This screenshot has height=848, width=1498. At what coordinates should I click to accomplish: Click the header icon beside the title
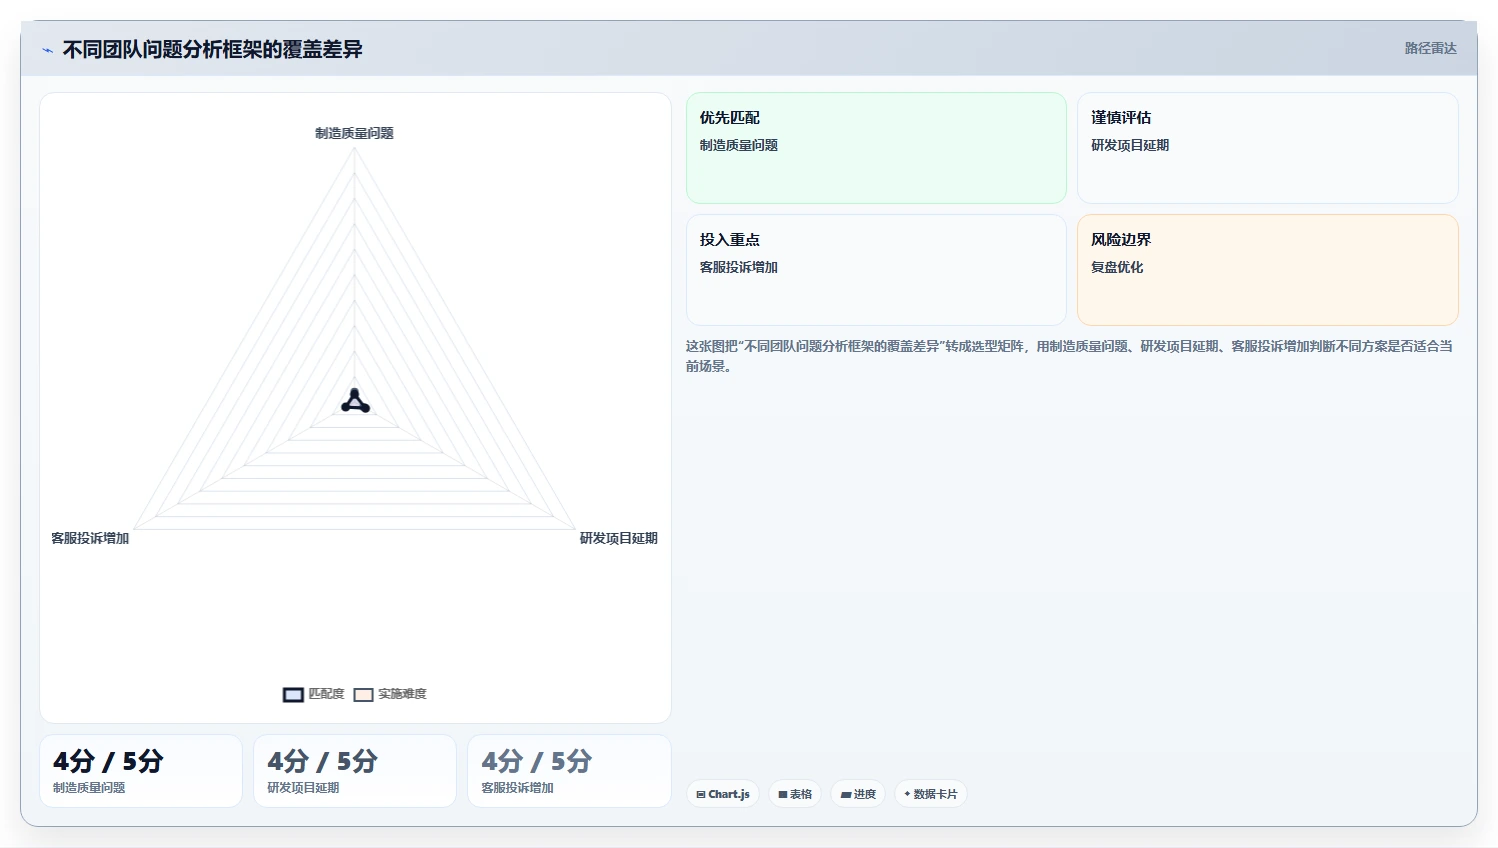click(x=47, y=49)
